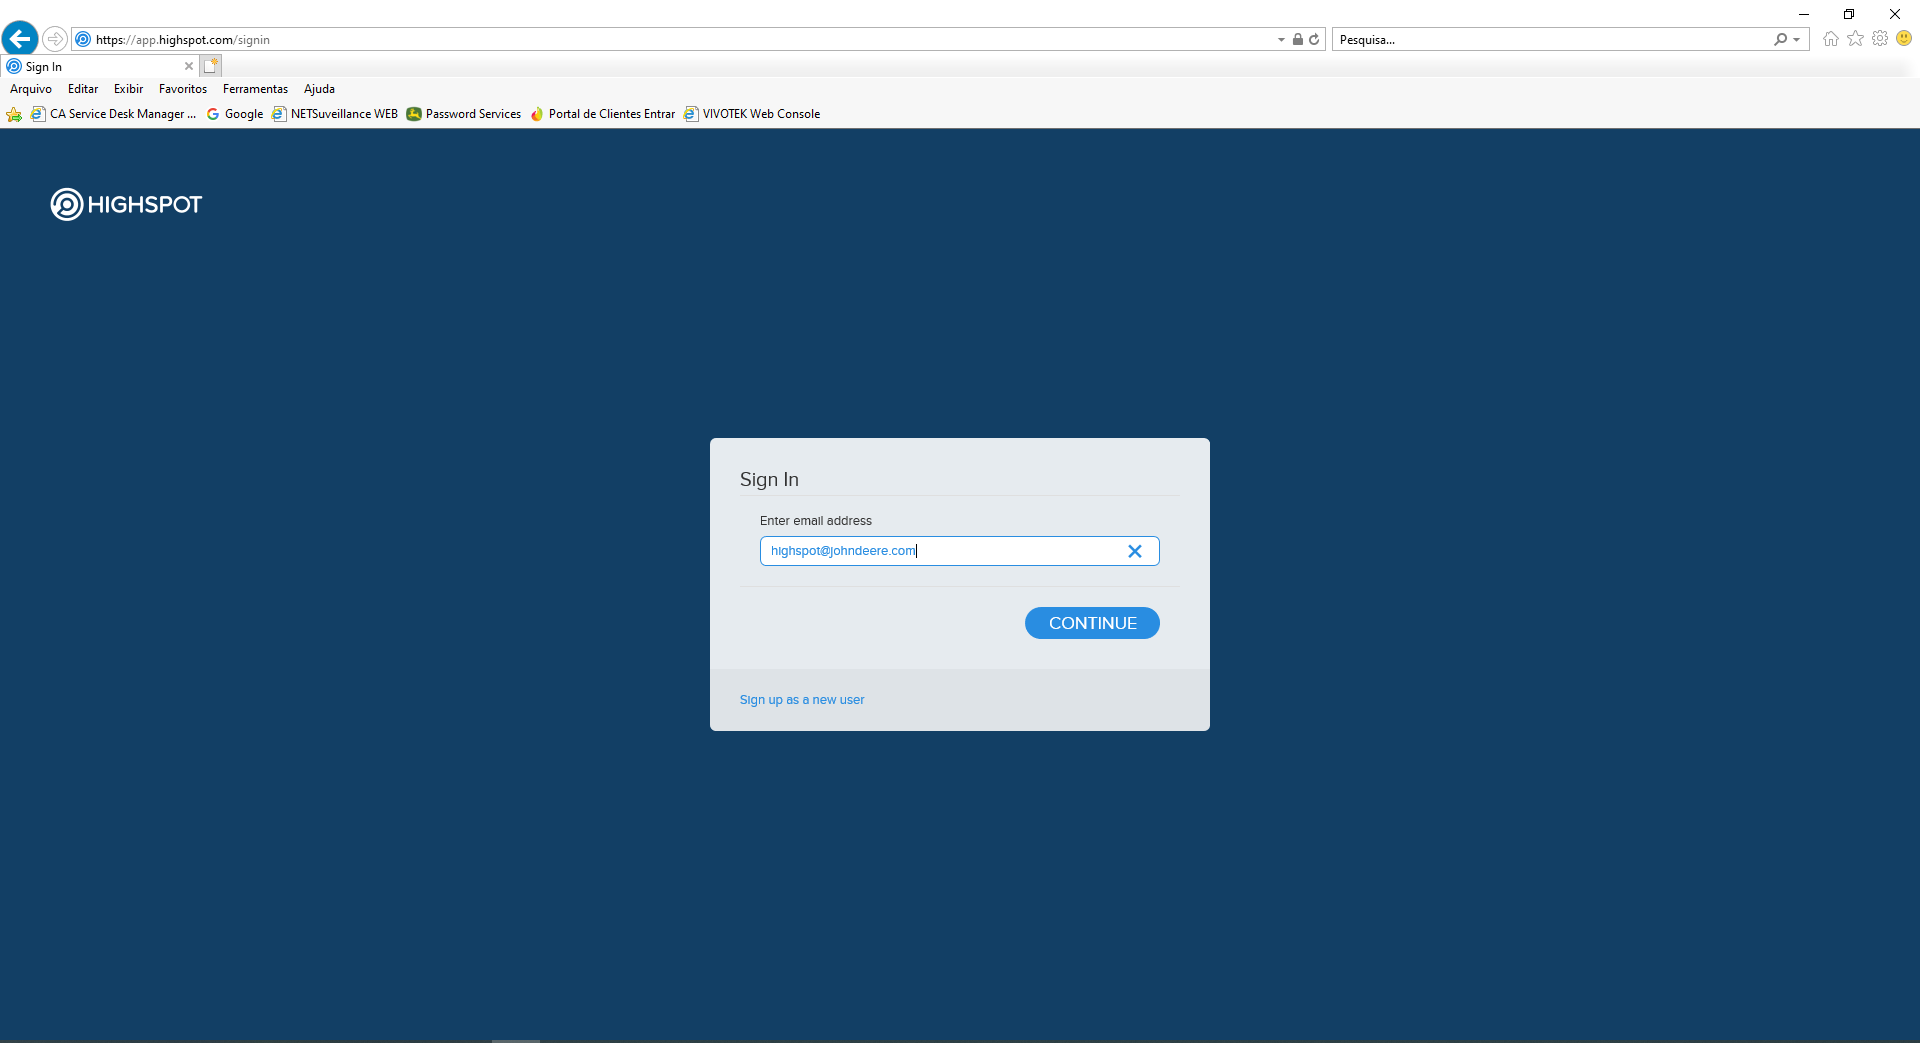Open the search provider dropdown arrow
Viewport: 1920px width, 1043px height.
tap(1797, 40)
